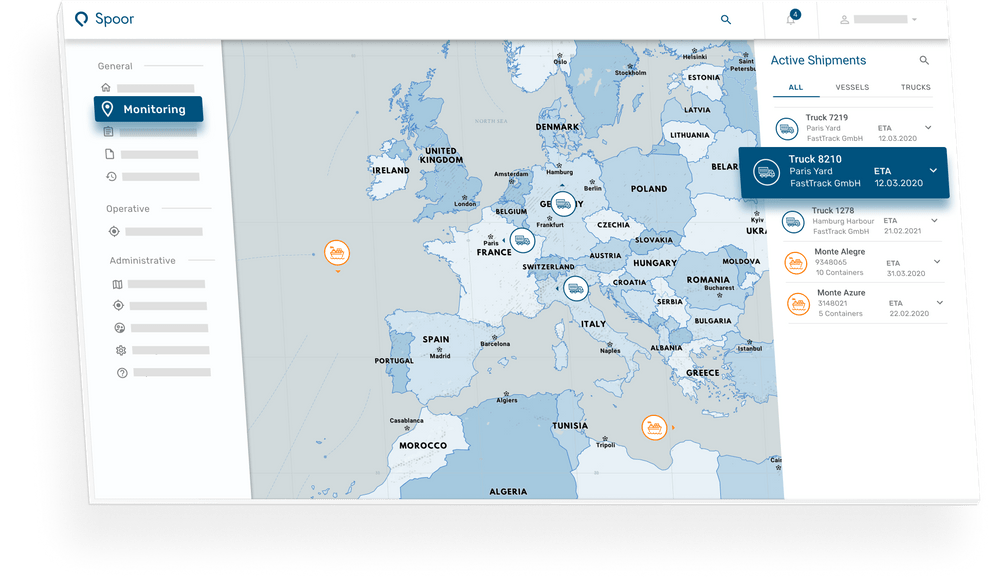Open the Monitoring menu item

pos(148,109)
